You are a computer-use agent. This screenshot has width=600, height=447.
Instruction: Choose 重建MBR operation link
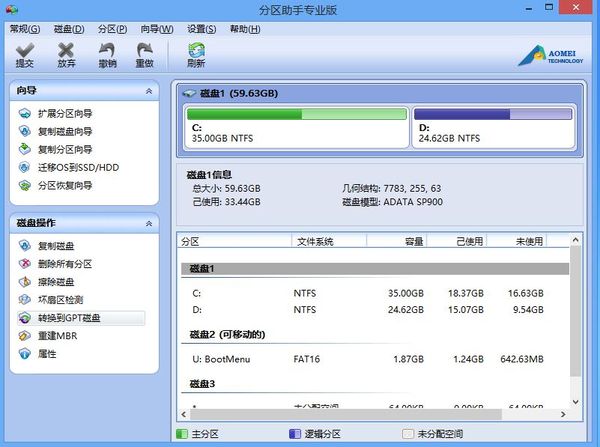coord(57,336)
